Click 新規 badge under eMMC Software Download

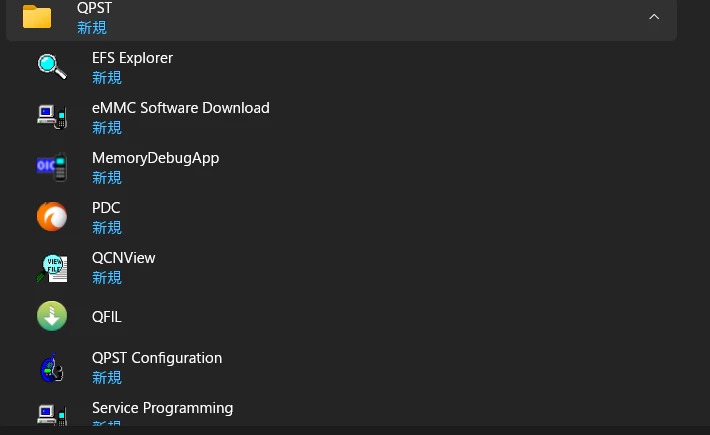[107, 128]
